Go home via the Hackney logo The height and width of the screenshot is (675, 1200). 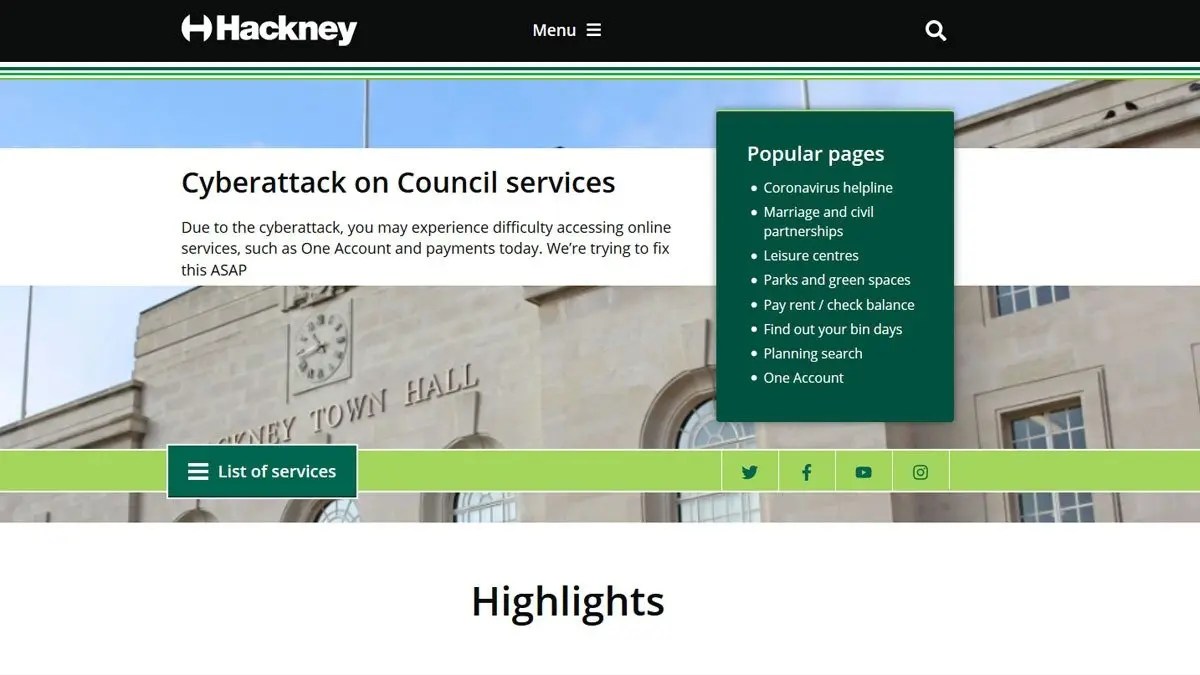pyautogui.click(x=269, y=29)
